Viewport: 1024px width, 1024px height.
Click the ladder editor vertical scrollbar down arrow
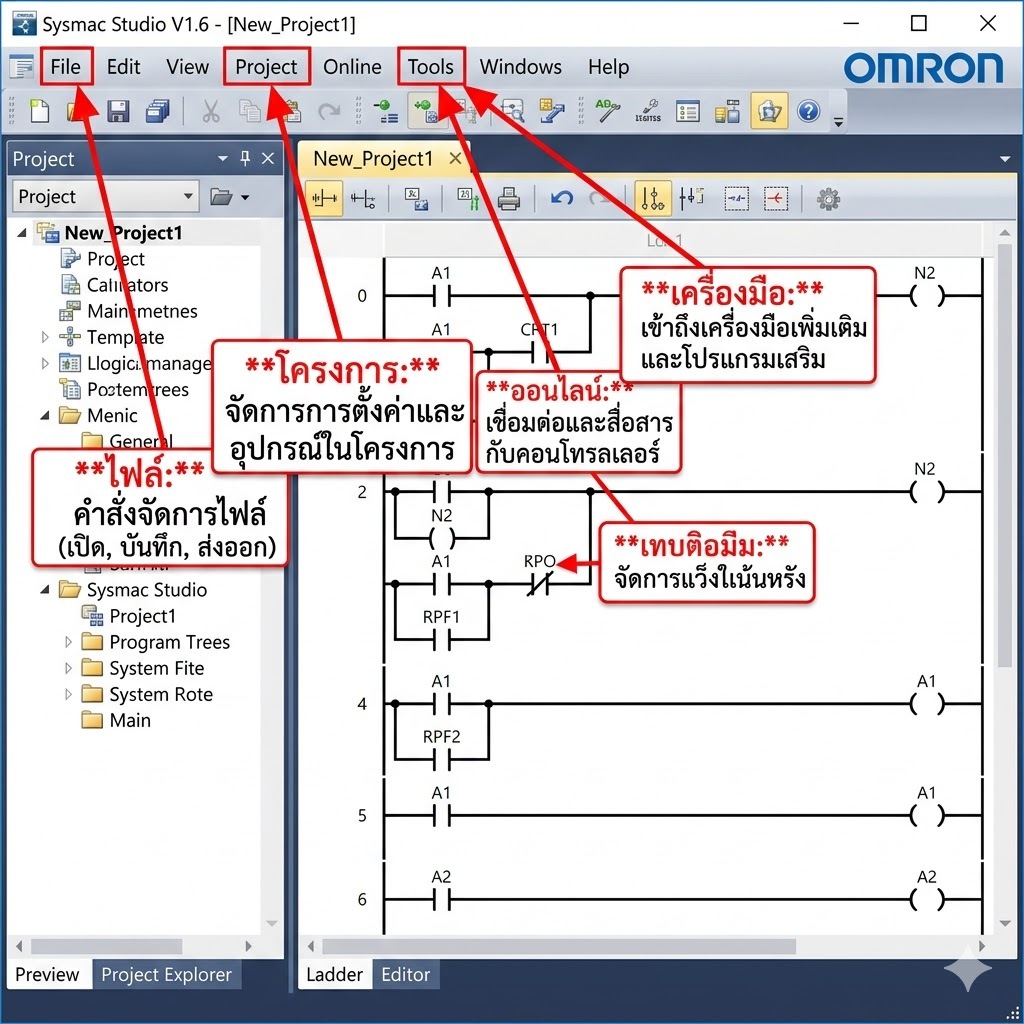pyautogui.click(x=1005, y=923)
